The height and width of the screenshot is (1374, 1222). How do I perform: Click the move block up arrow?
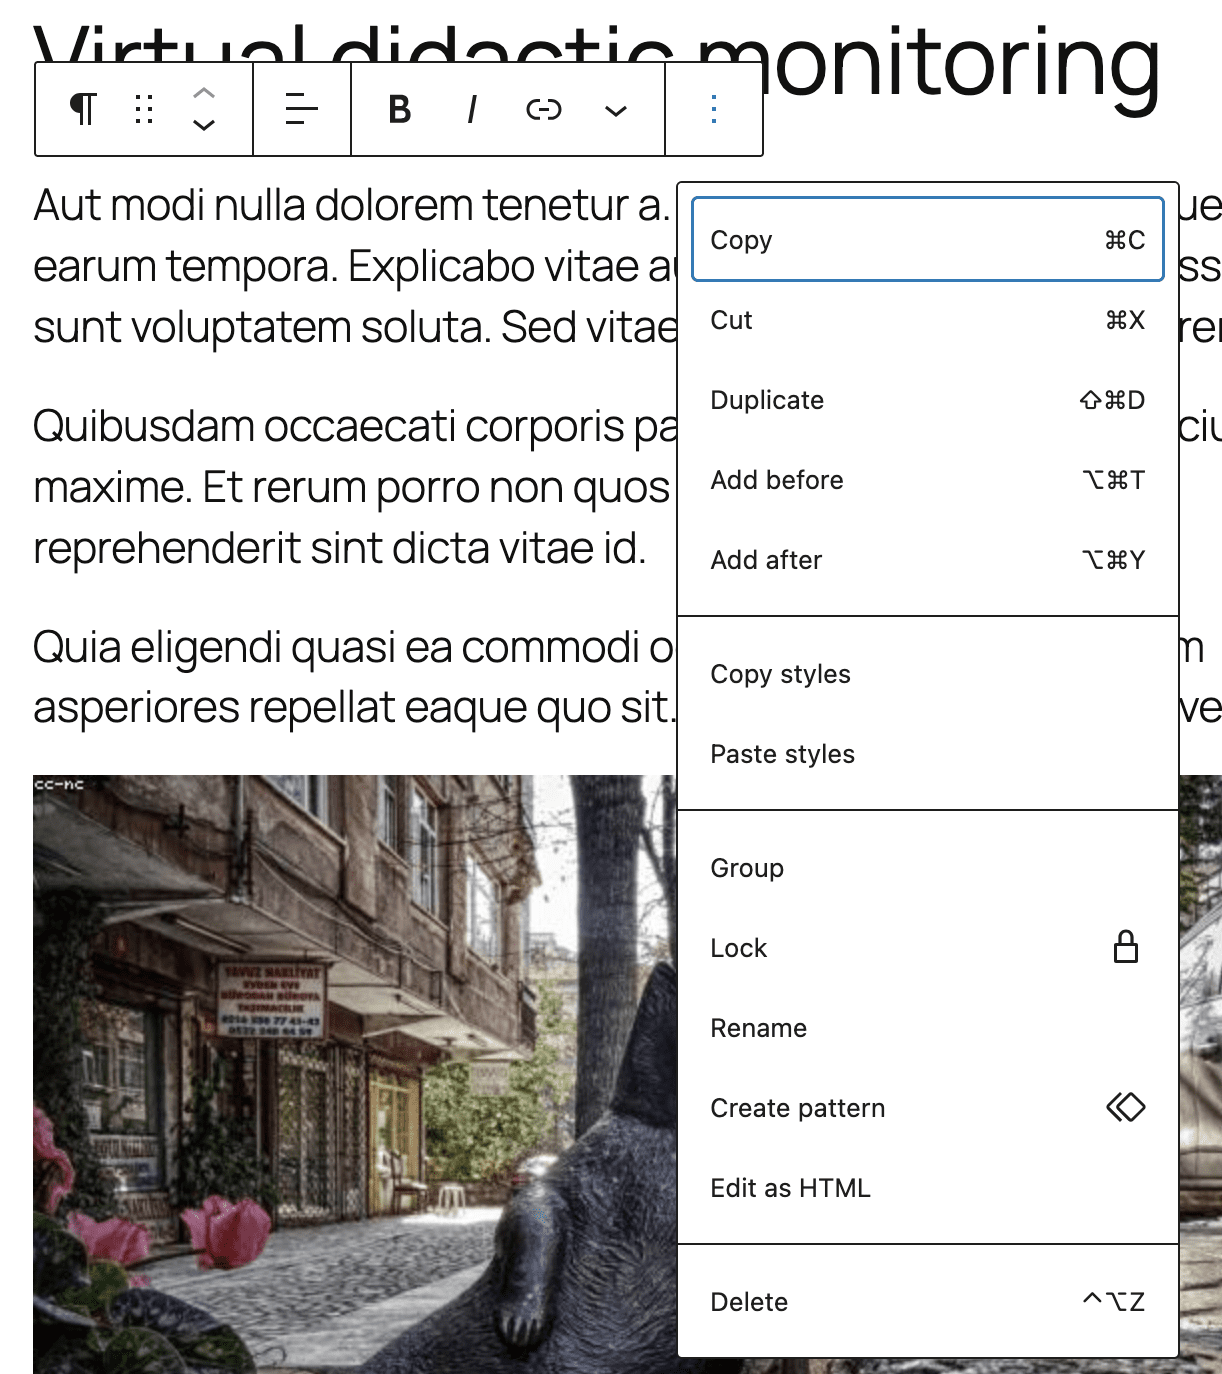(203, 94)
